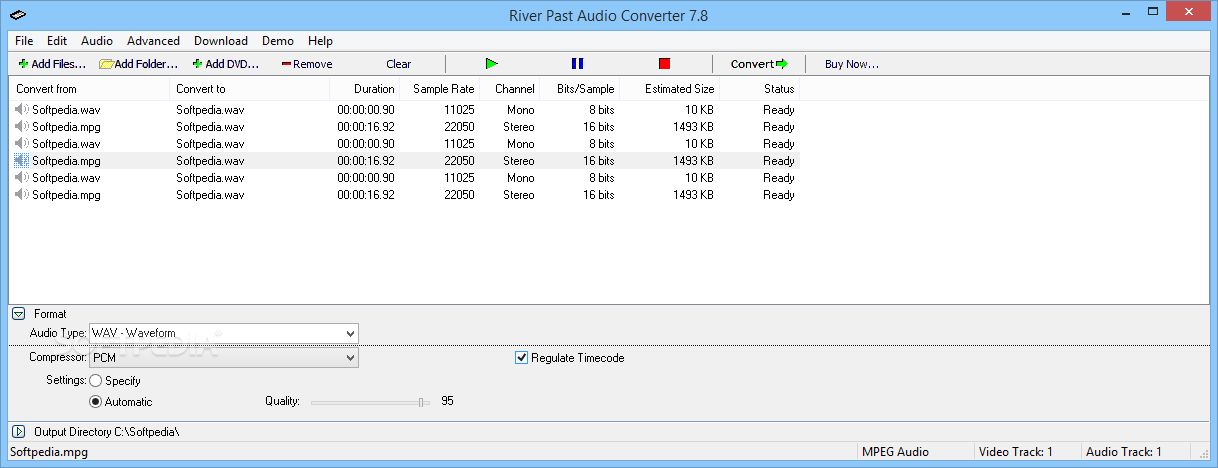
Task: Collapse the Format section expander
Action: click(x=18, y=314)
